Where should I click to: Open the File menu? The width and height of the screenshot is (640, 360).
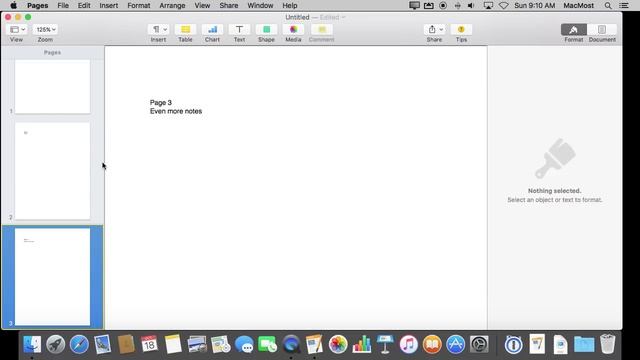coord(63,5)
